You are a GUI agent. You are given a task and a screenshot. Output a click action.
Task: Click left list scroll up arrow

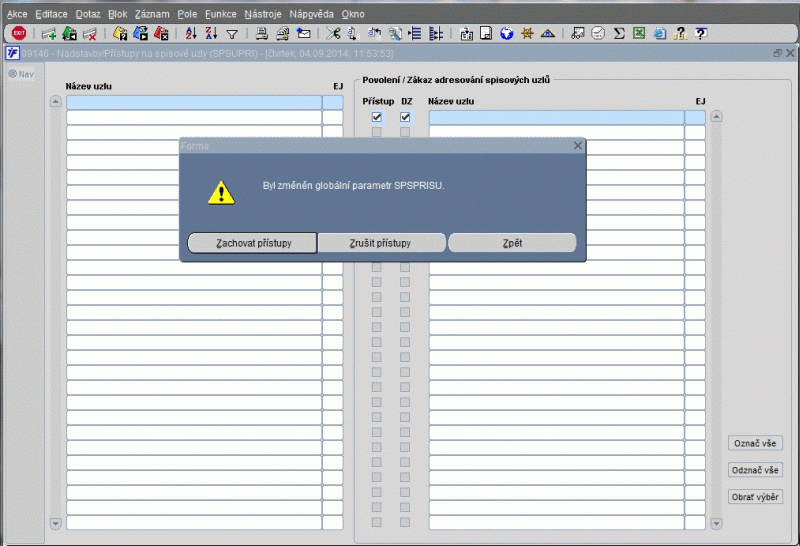point(56,102)
